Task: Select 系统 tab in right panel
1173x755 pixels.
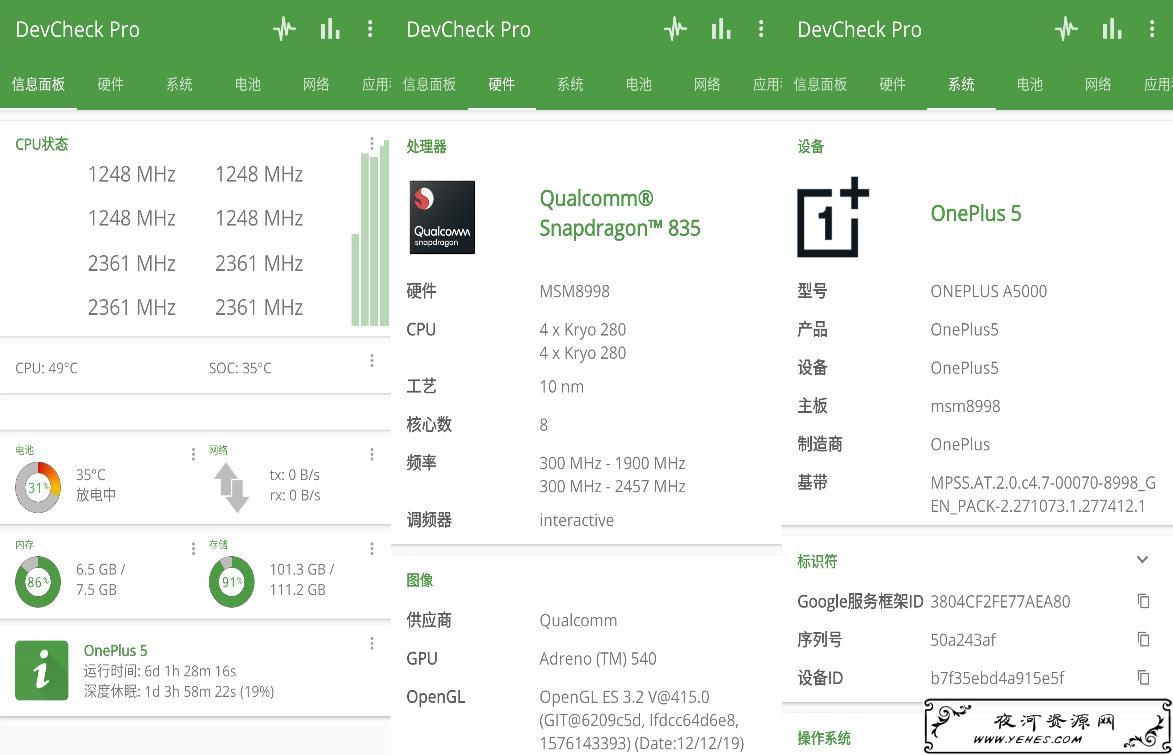Action: point(961,84)
